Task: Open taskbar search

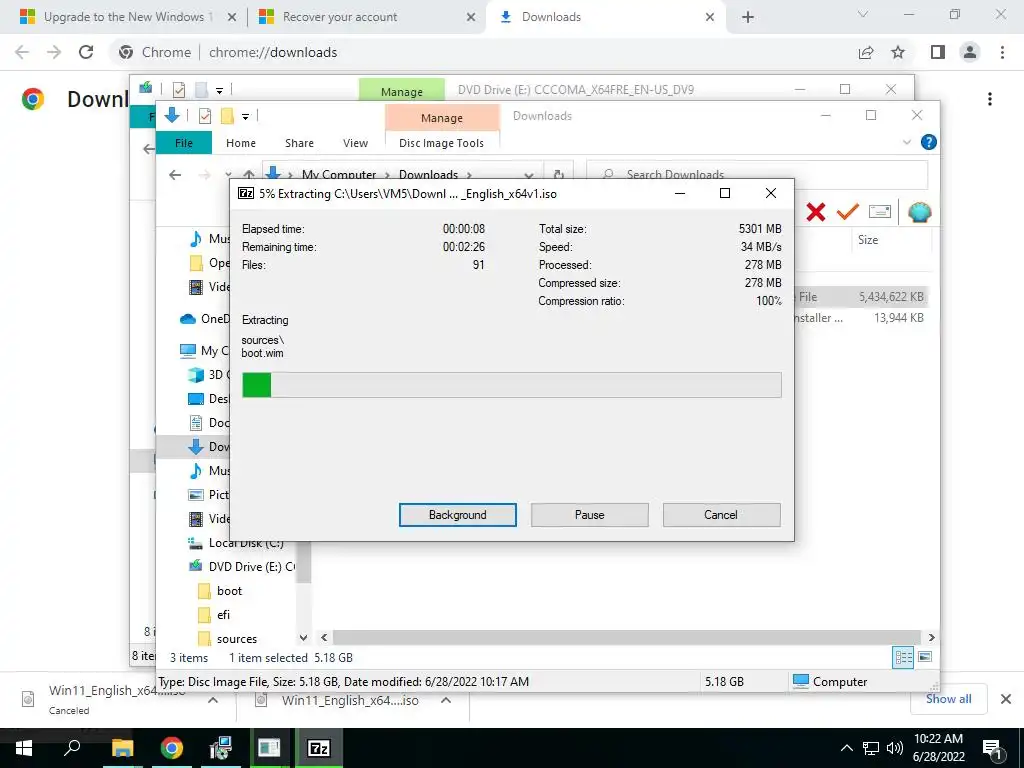Action: pos(72,748)
